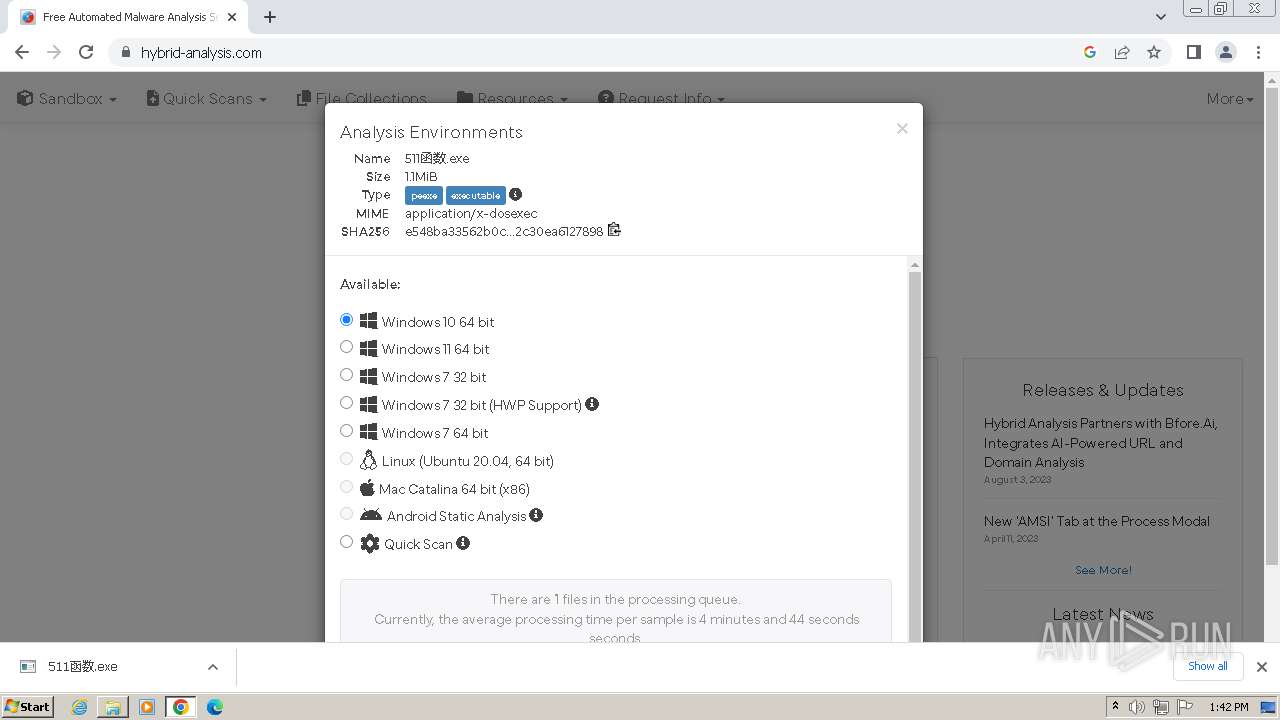Open the Bfore.Ai partnership news article
Viewport: 1280px width, 720px height.
1101,443
